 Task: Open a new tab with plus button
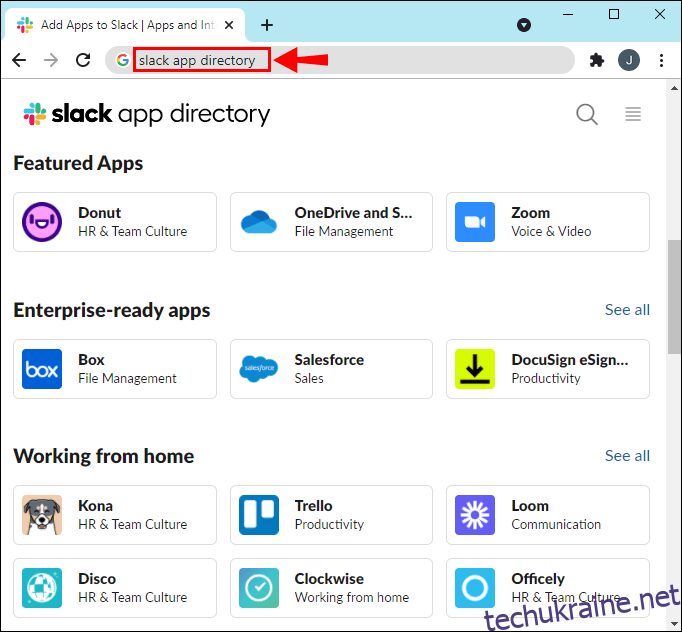tap(267, 25)
